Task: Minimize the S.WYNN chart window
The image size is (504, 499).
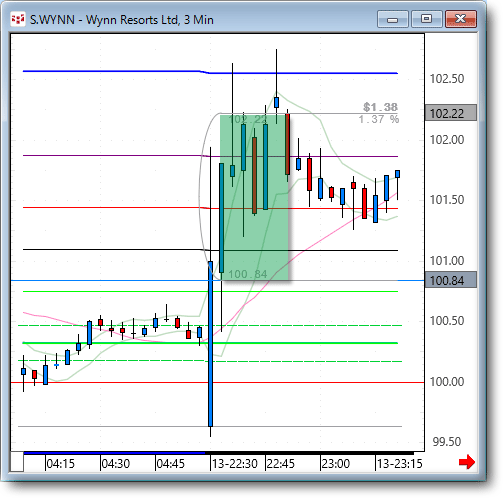Action: pyautogui.click(x=393, y=19)
